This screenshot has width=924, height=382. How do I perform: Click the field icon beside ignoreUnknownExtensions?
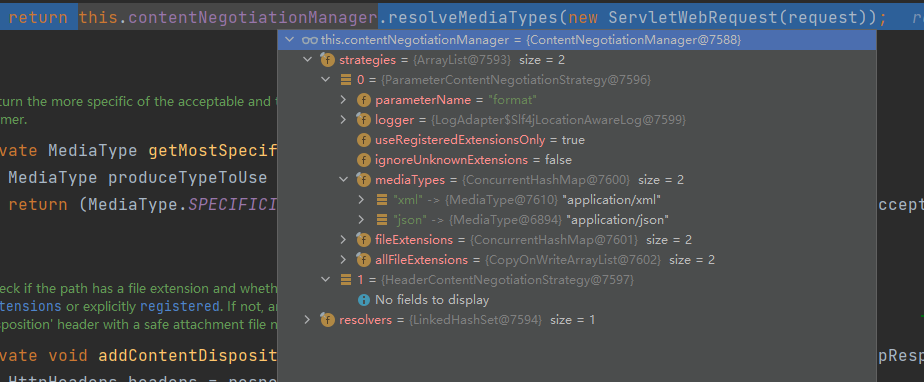click(364, 160)
